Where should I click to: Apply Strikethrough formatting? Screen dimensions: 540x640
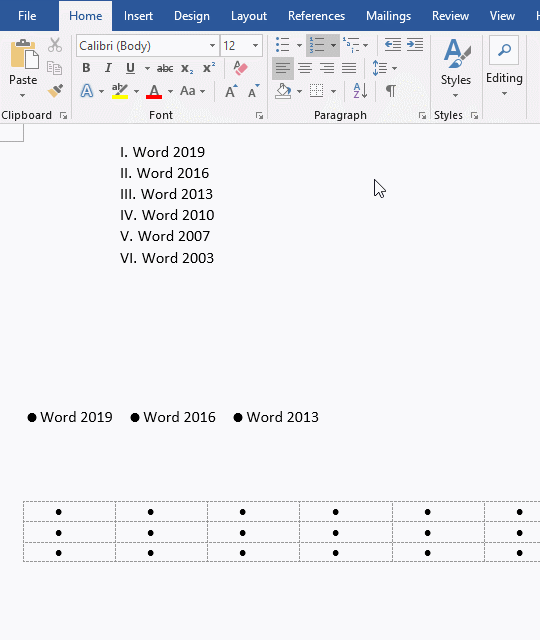click(165, 69)
